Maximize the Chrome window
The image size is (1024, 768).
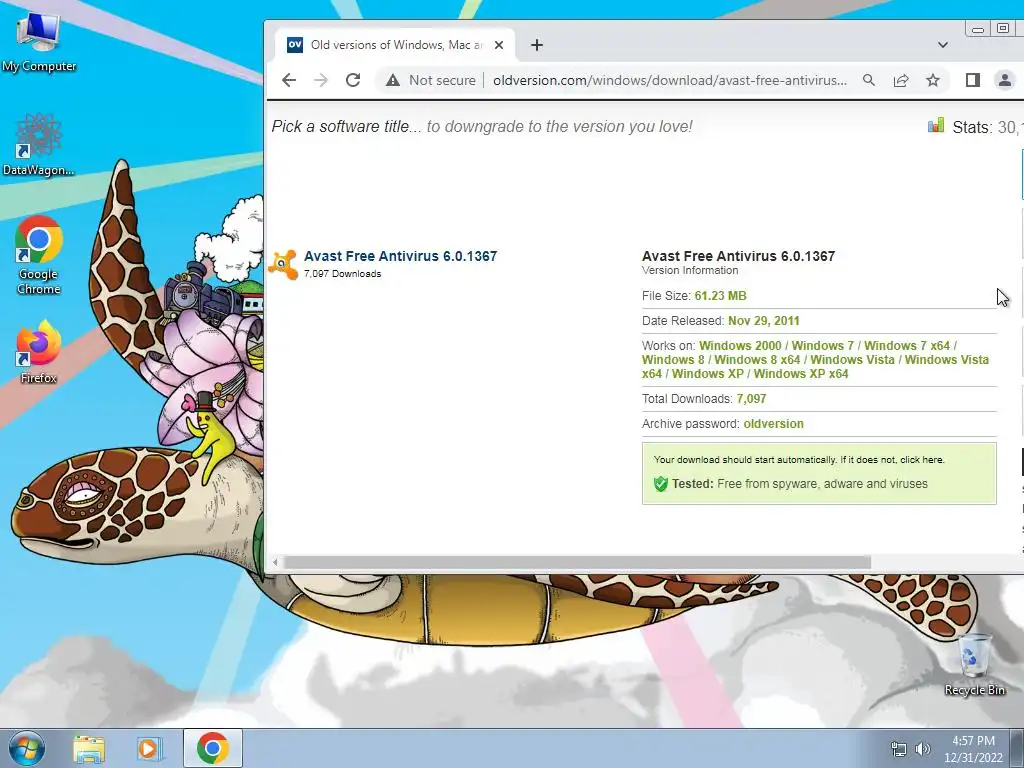(1002, 28)
